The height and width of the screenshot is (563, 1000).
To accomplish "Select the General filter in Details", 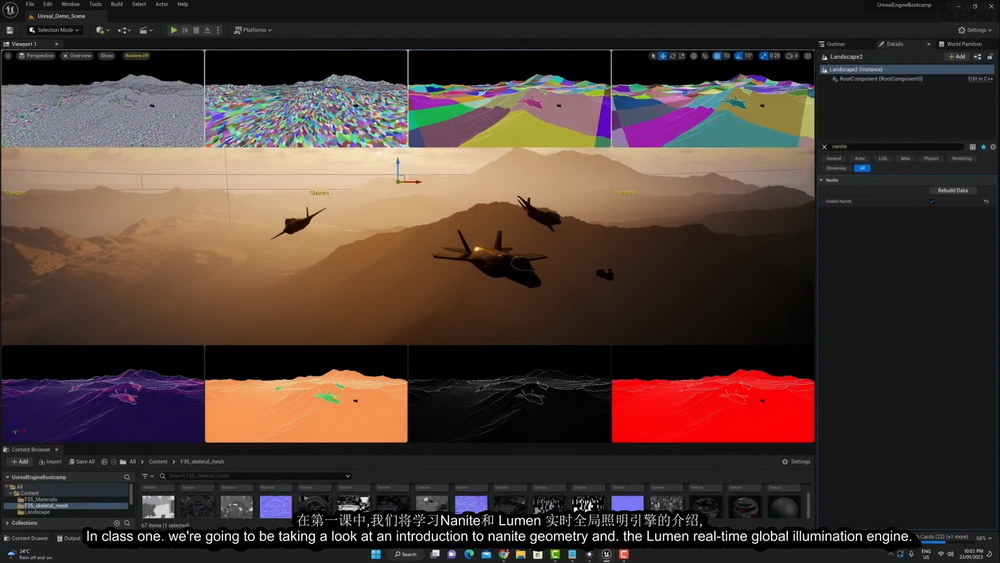I will [834, 159].
